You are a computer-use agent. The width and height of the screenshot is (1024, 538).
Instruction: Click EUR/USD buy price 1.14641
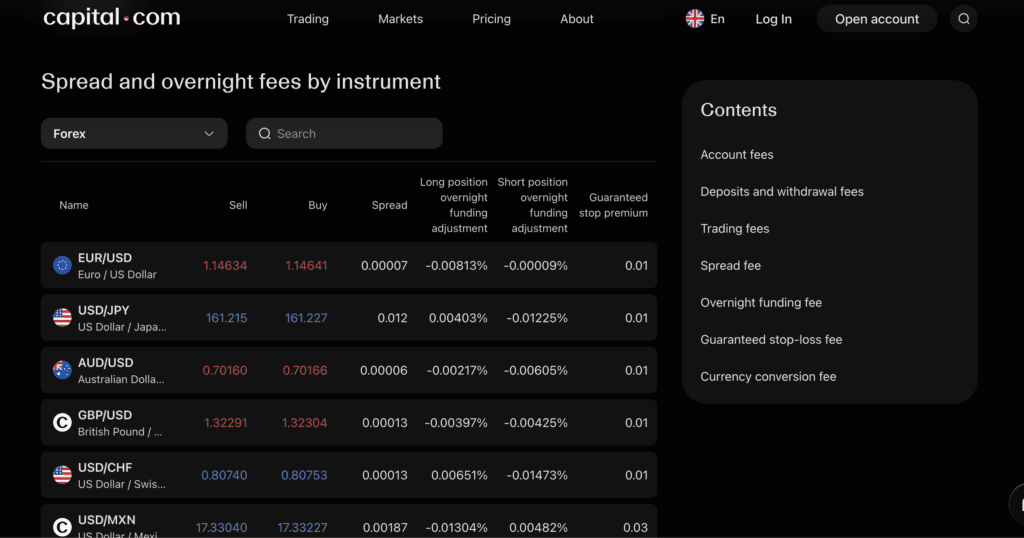pyautogui.click(x=306, y=266)
